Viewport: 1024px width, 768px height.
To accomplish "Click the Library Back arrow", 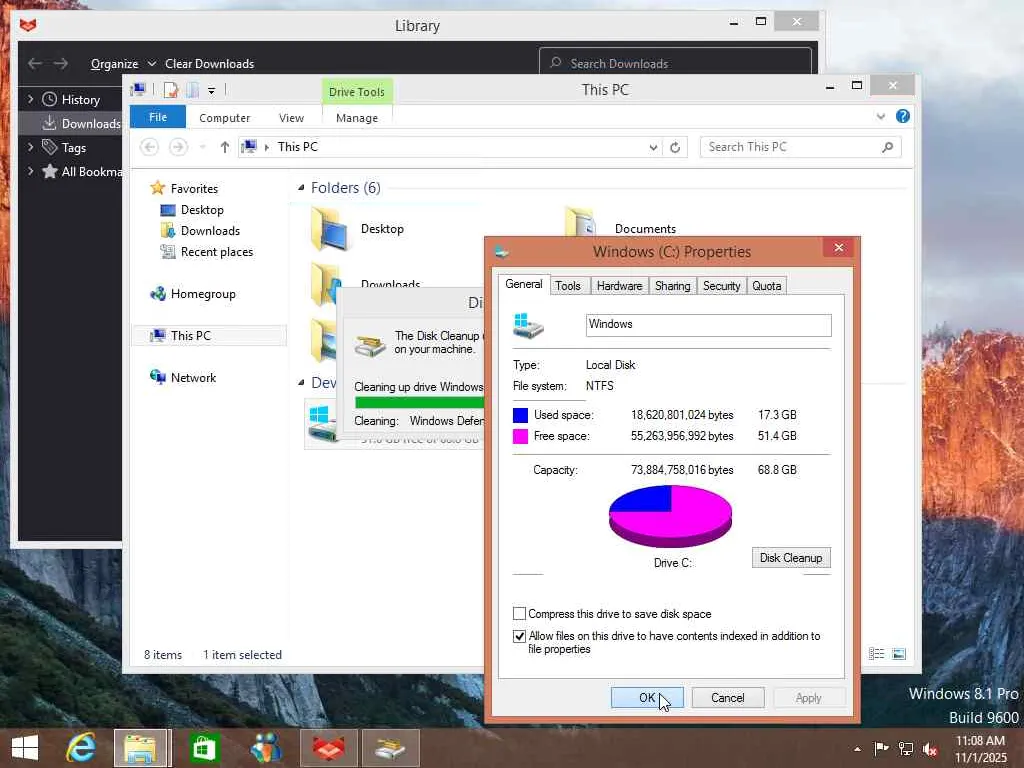I will pos(35,63).
